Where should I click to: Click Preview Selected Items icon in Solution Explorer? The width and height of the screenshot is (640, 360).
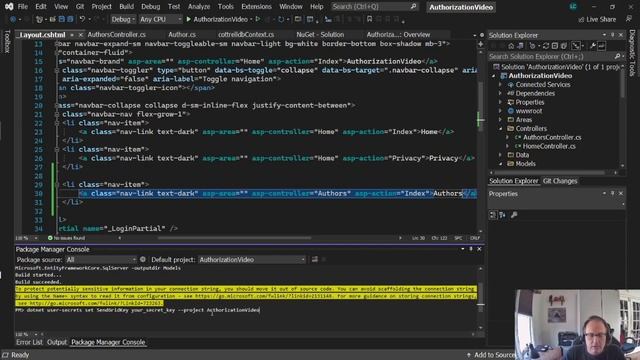coord(602,46)
